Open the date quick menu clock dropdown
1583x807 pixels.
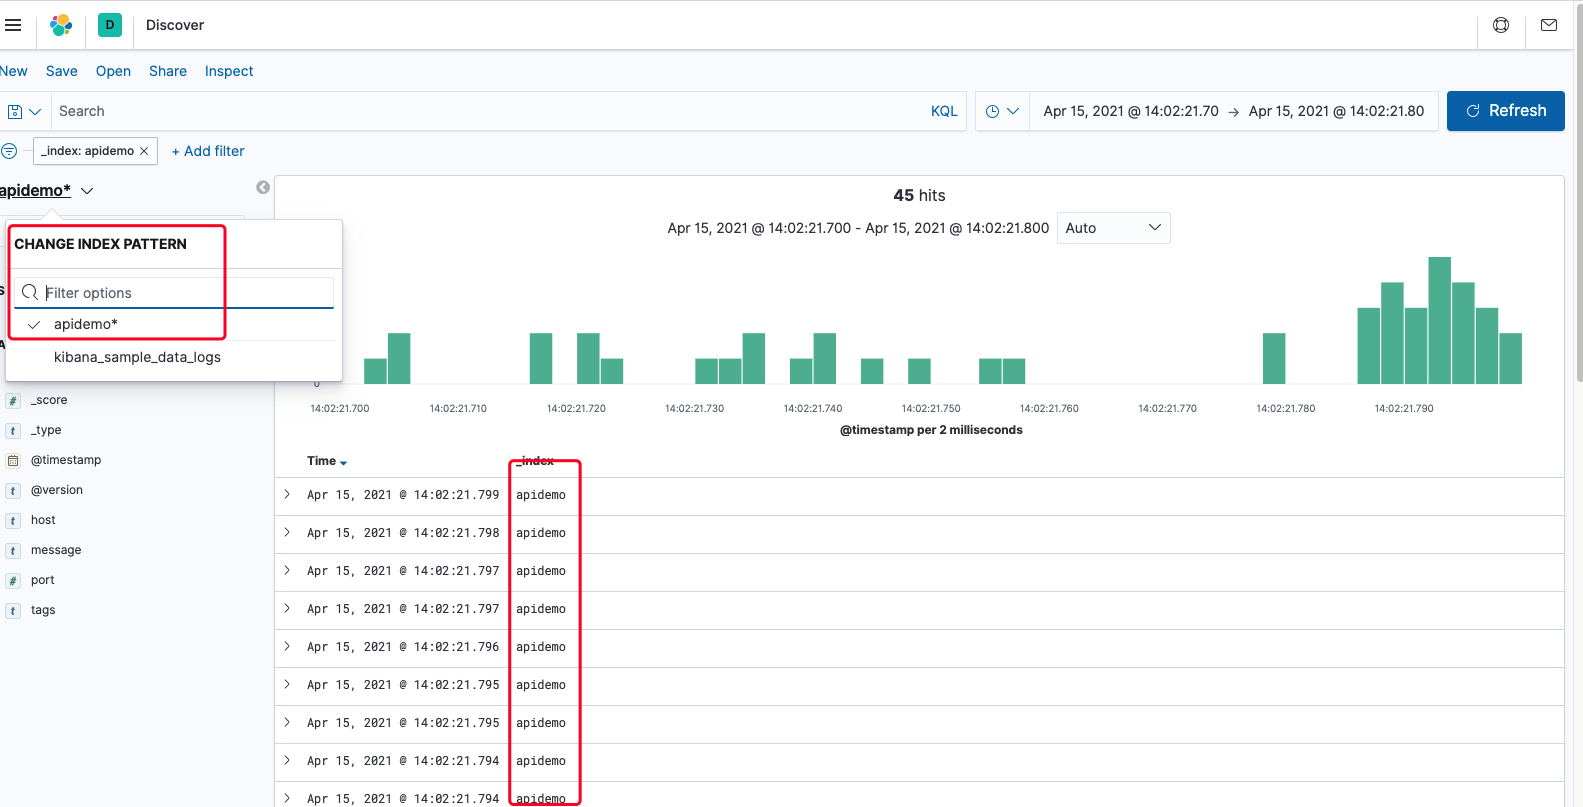pyautogui.click(x=1002, y=111)
